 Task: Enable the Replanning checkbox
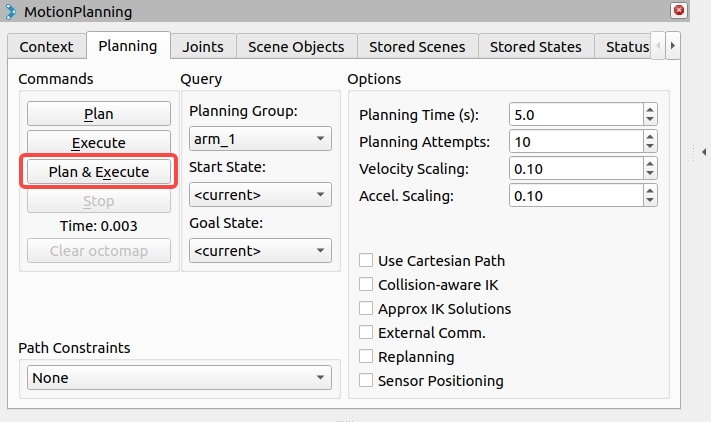point(366,356)
